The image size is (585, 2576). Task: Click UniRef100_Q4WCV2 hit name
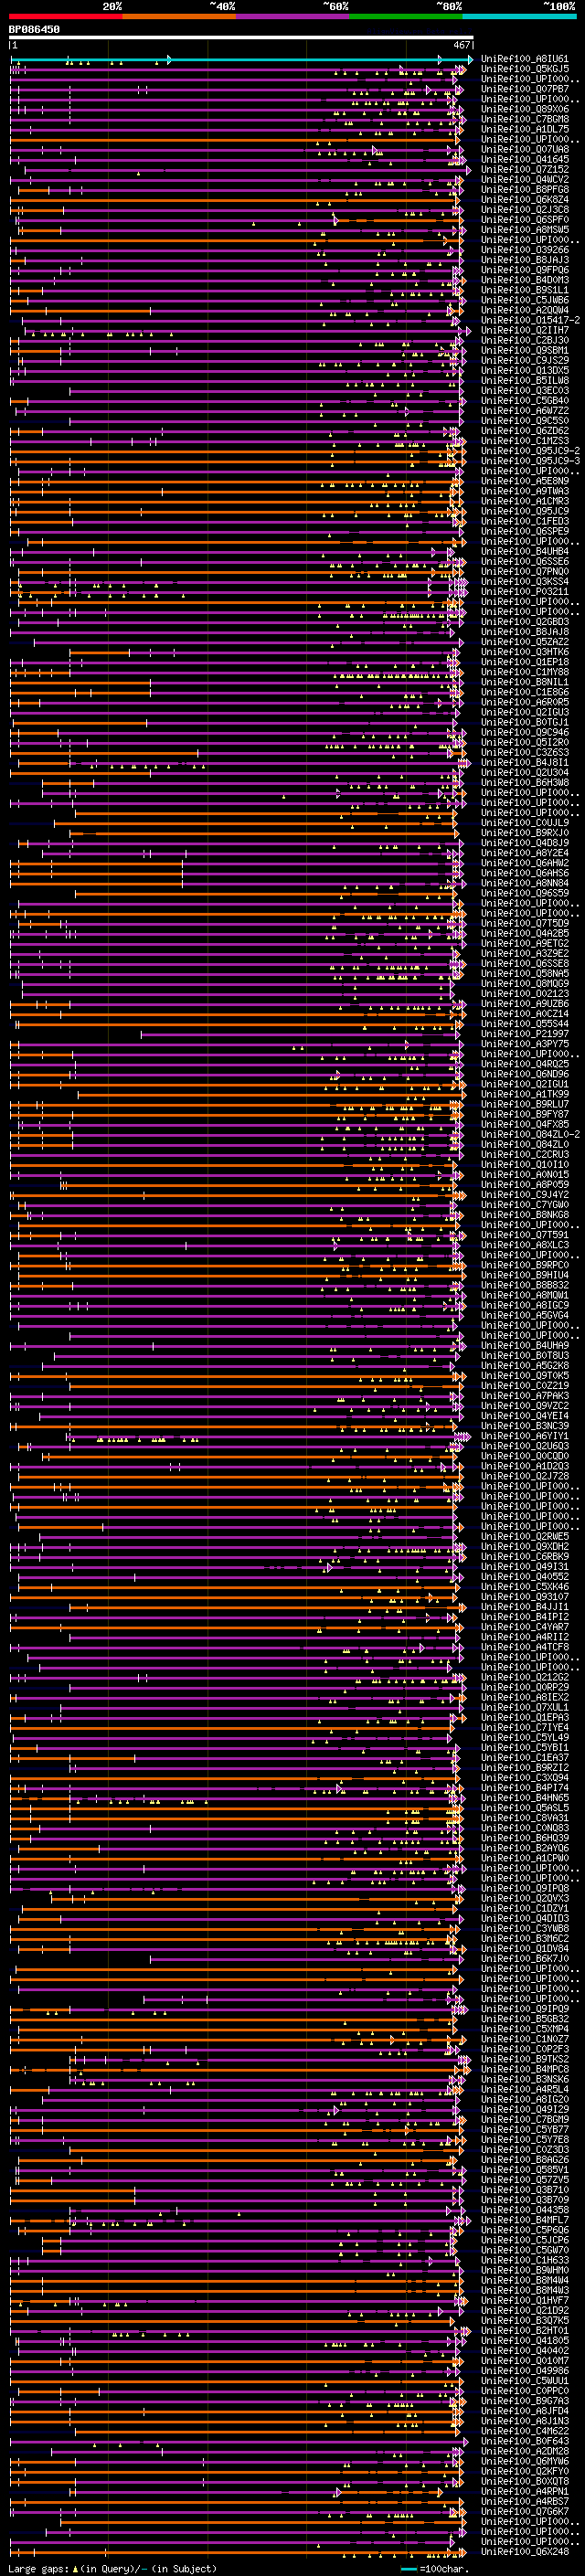525,179
